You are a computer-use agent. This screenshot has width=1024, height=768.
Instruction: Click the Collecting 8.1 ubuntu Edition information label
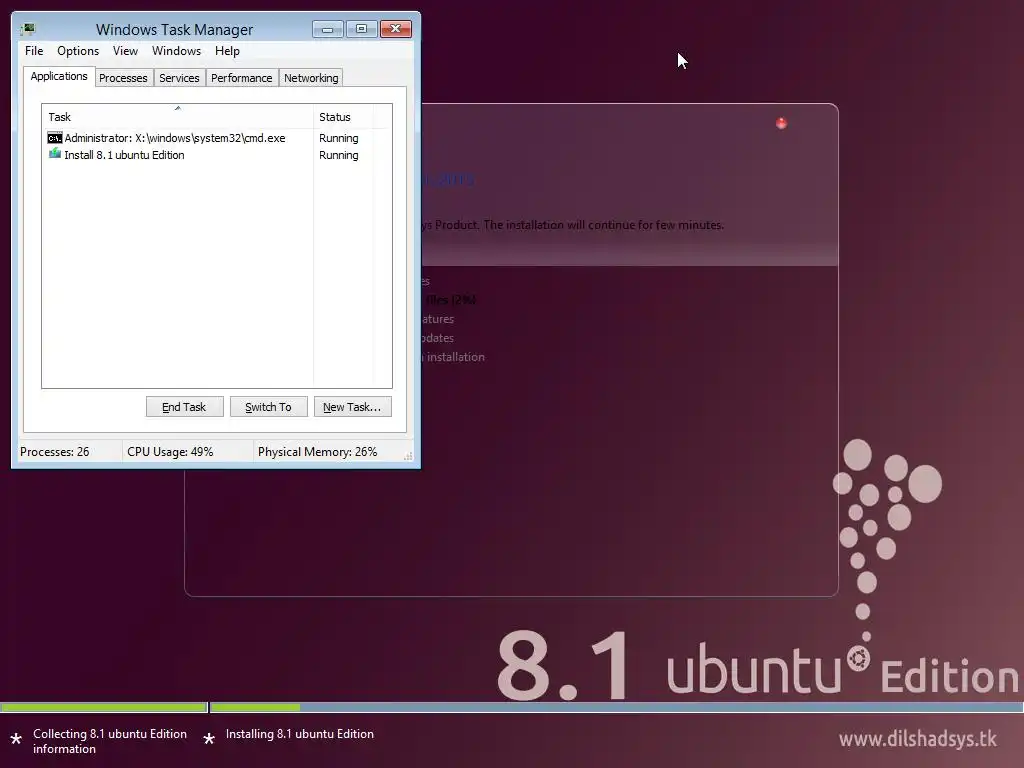click(110, 741)
